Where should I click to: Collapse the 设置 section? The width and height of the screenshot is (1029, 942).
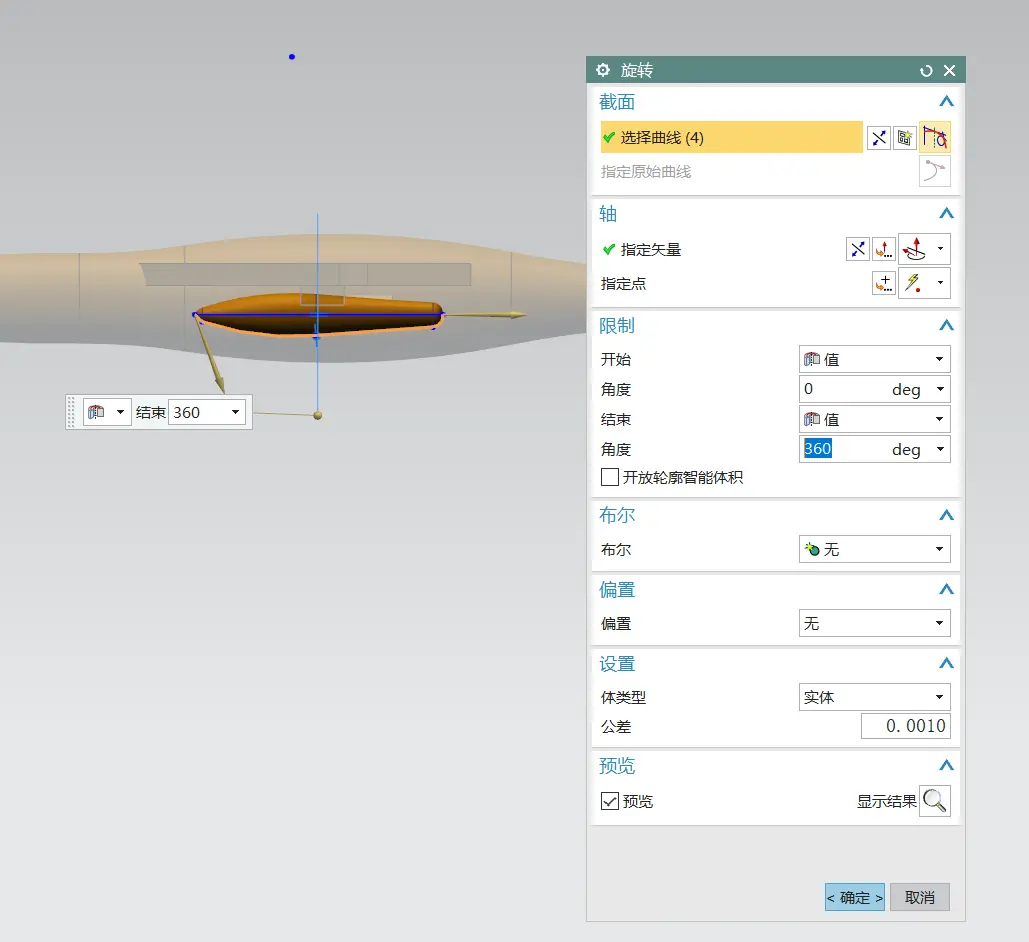(x=946, y=664)
